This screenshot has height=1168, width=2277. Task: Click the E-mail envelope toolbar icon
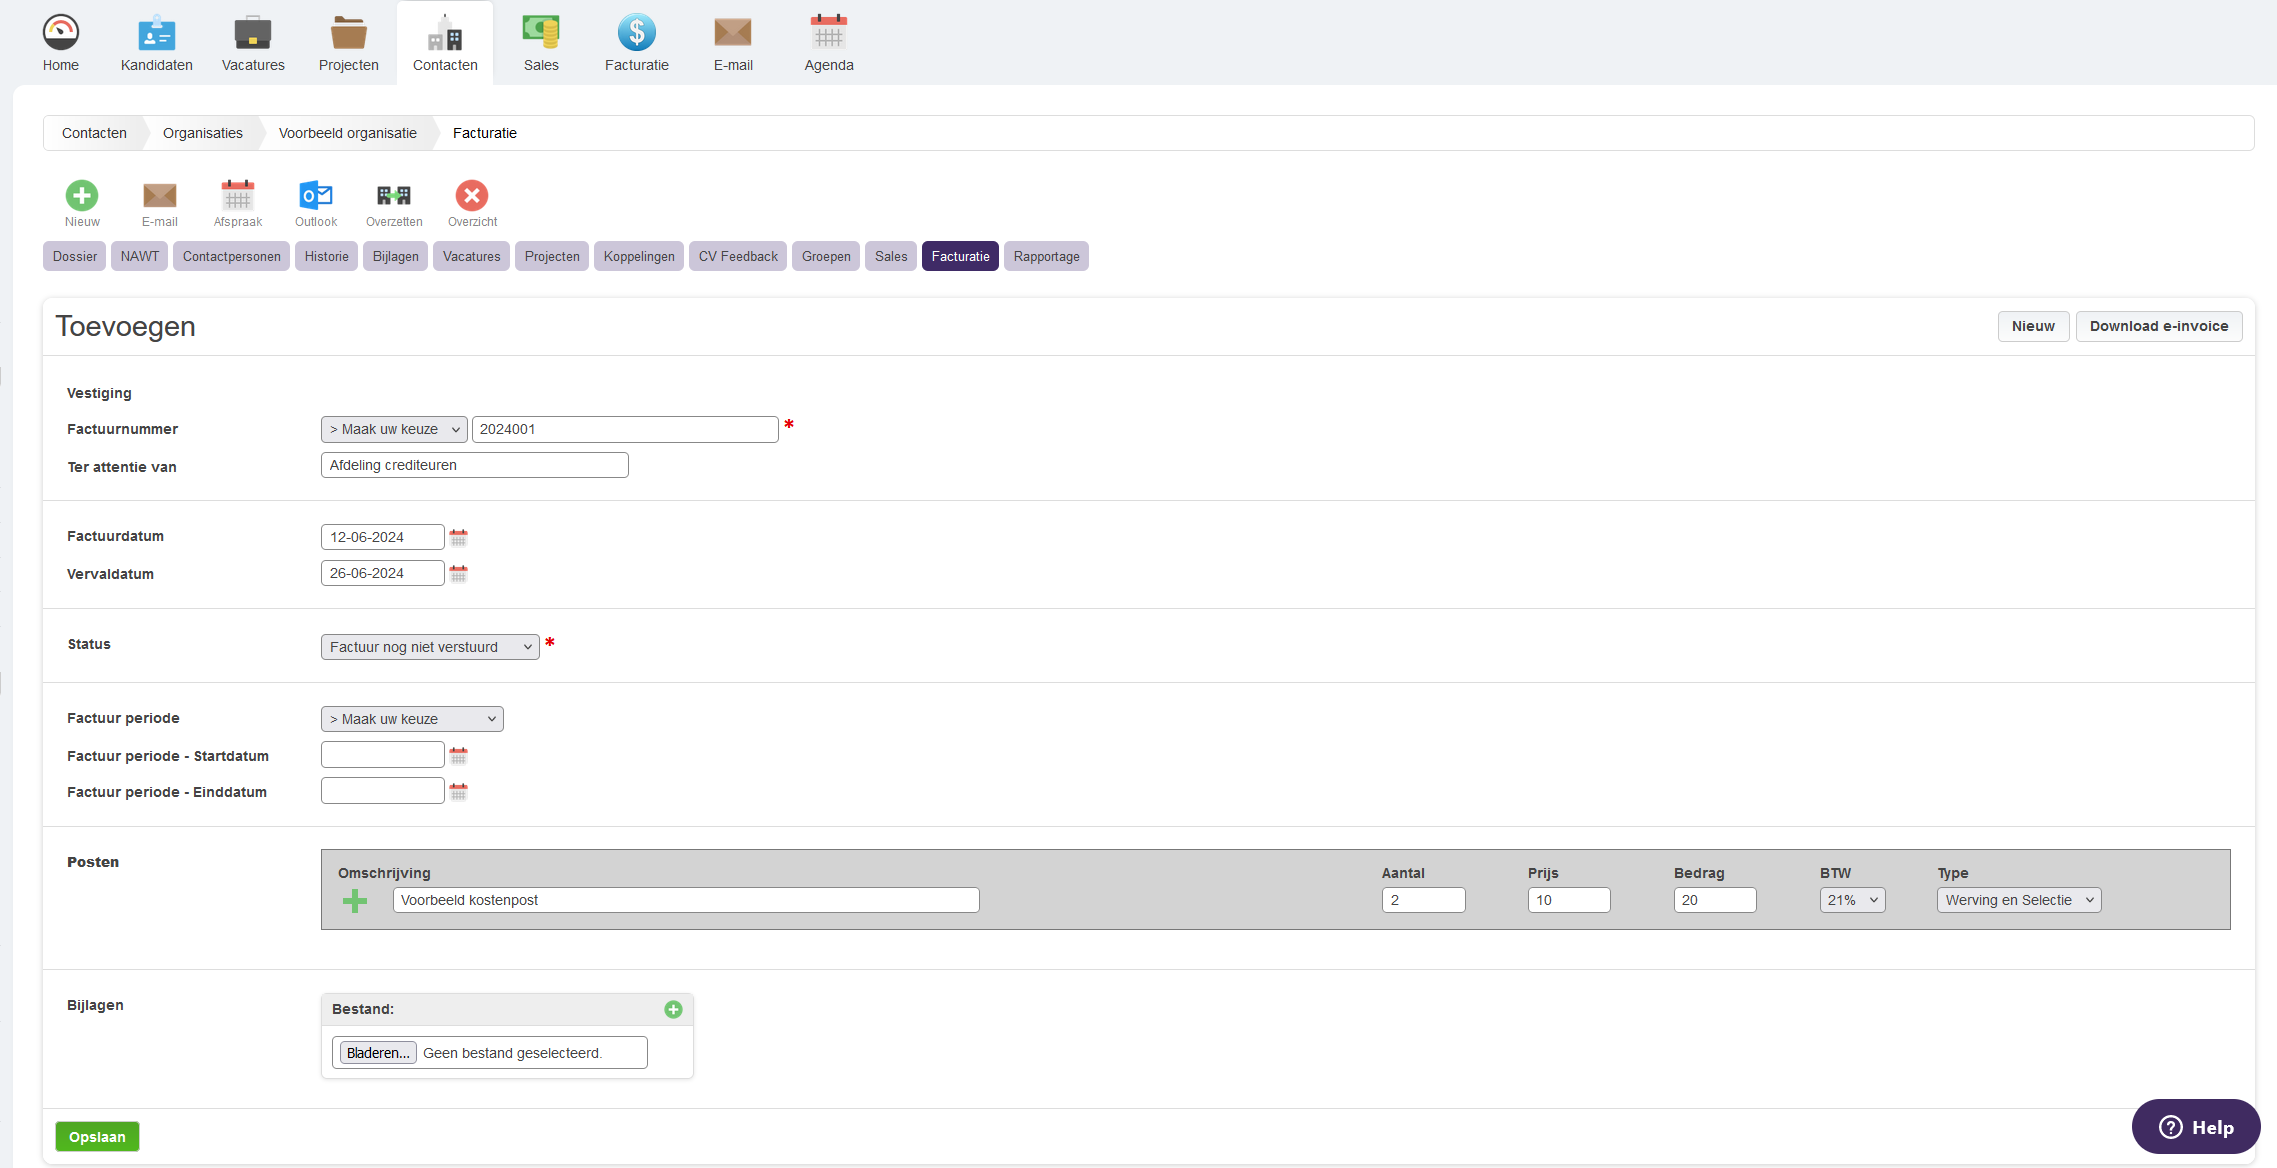tap(160, 195)
